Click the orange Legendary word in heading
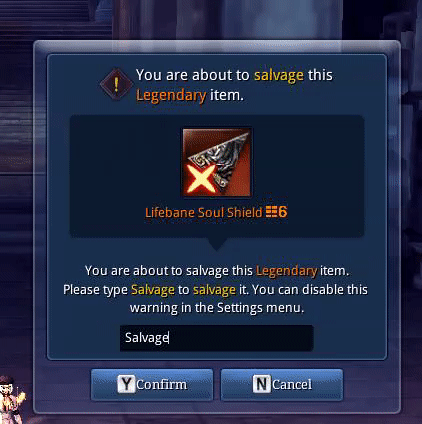The height and width of the screenshot is (424, 422). (171, 96)
